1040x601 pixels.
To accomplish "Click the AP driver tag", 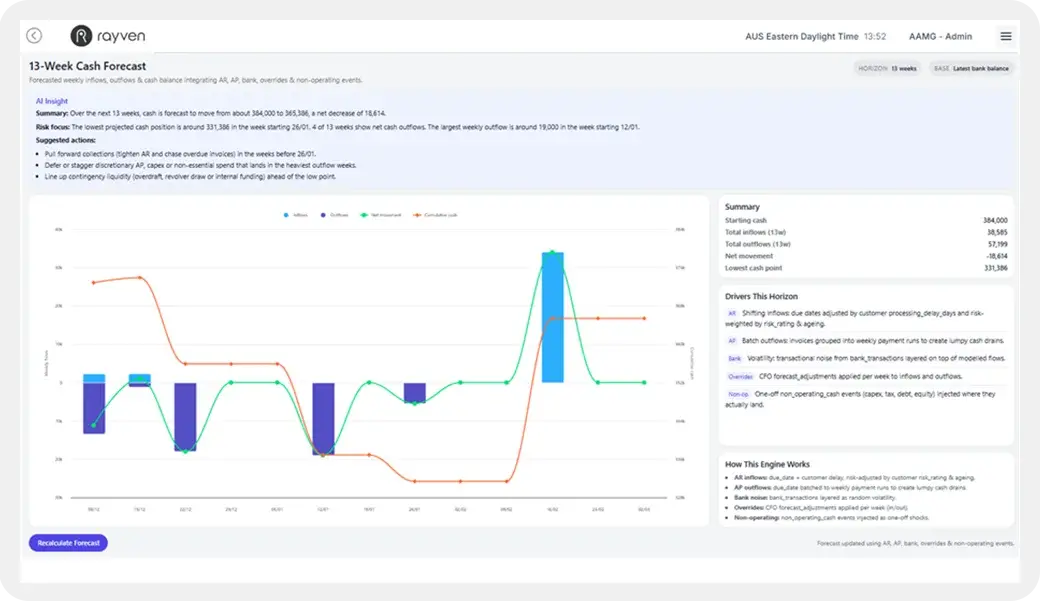I will pos(732,341).
